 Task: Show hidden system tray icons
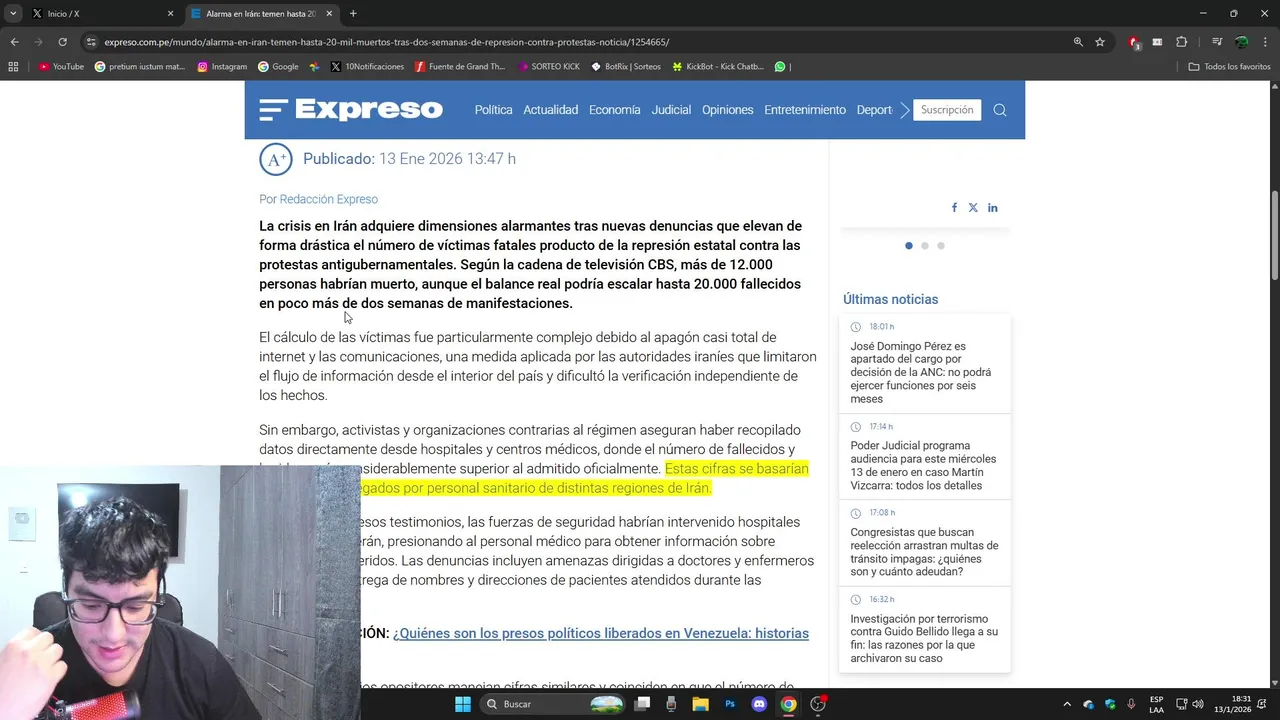1067,704
